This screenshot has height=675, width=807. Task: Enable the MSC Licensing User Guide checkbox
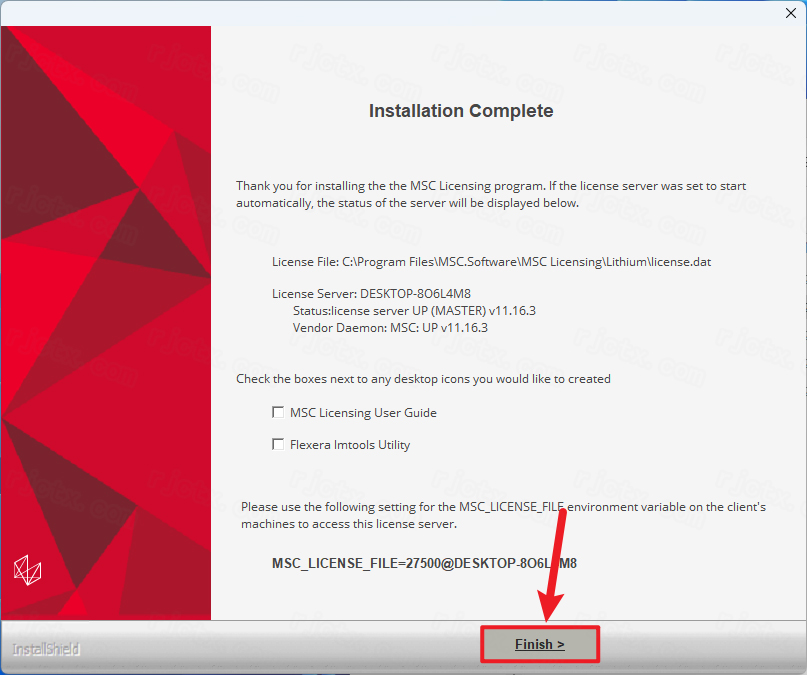point(278,413)
